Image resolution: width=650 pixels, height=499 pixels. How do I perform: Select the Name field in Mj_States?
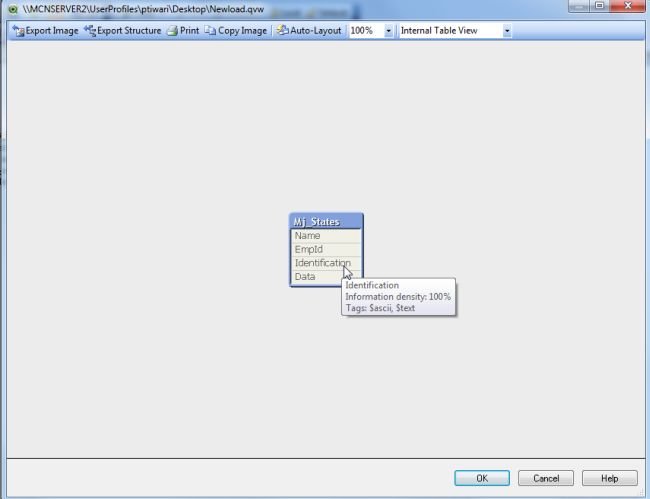click(x=326, y=236)
